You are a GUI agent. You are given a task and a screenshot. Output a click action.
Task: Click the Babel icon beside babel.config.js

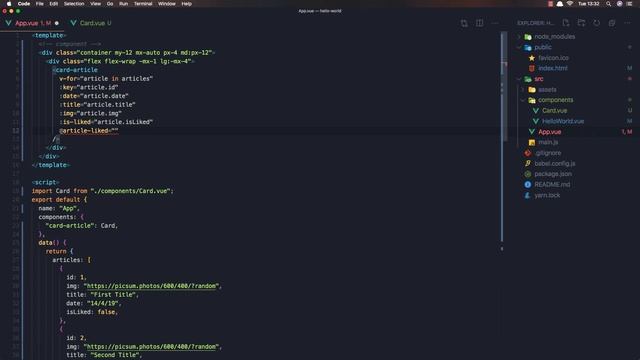528,163
